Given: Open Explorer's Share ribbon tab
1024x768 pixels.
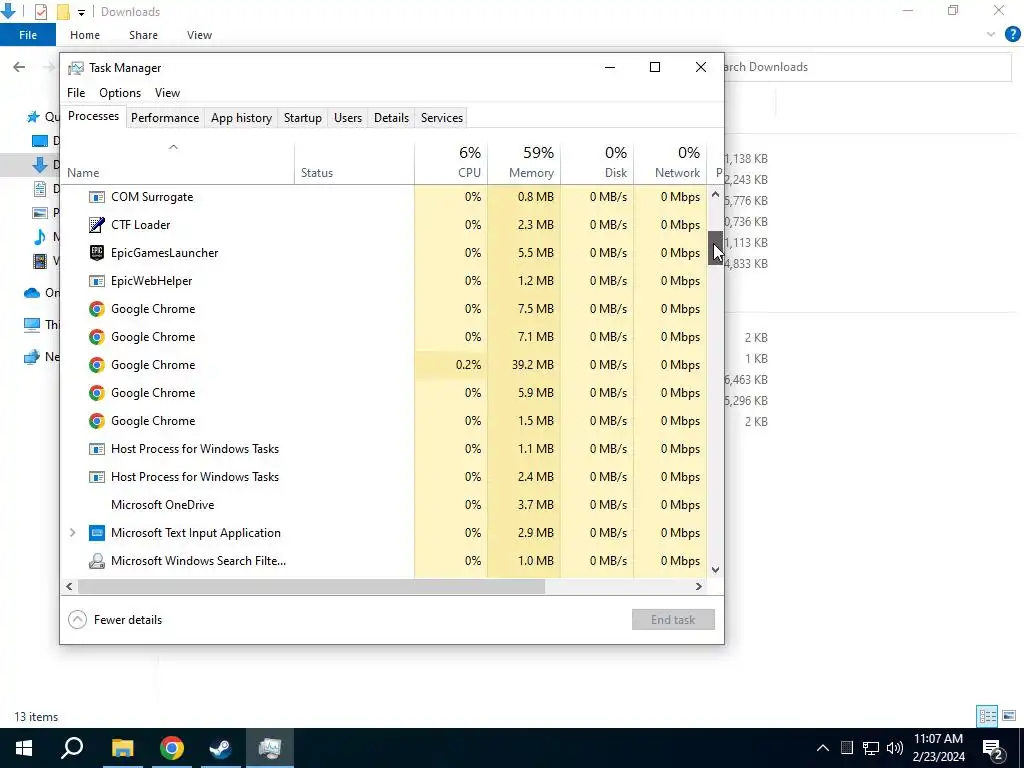Looking at the screenshot, I should [x=143, y=35].
